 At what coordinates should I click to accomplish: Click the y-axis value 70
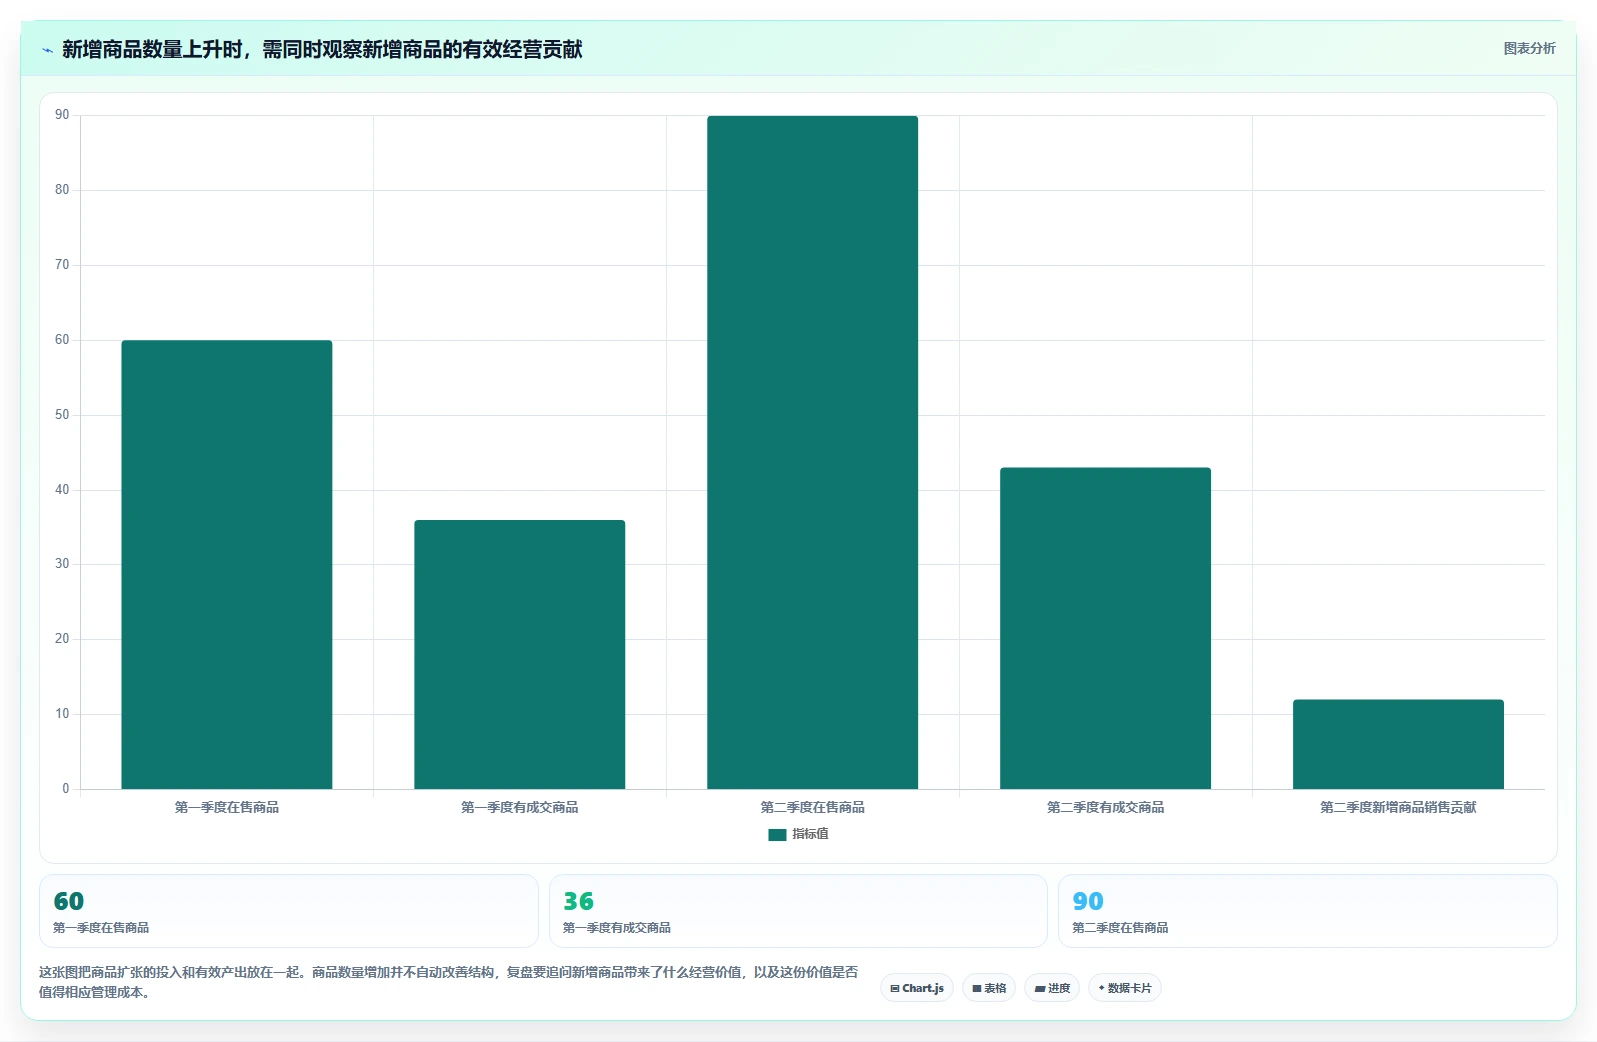62,265
